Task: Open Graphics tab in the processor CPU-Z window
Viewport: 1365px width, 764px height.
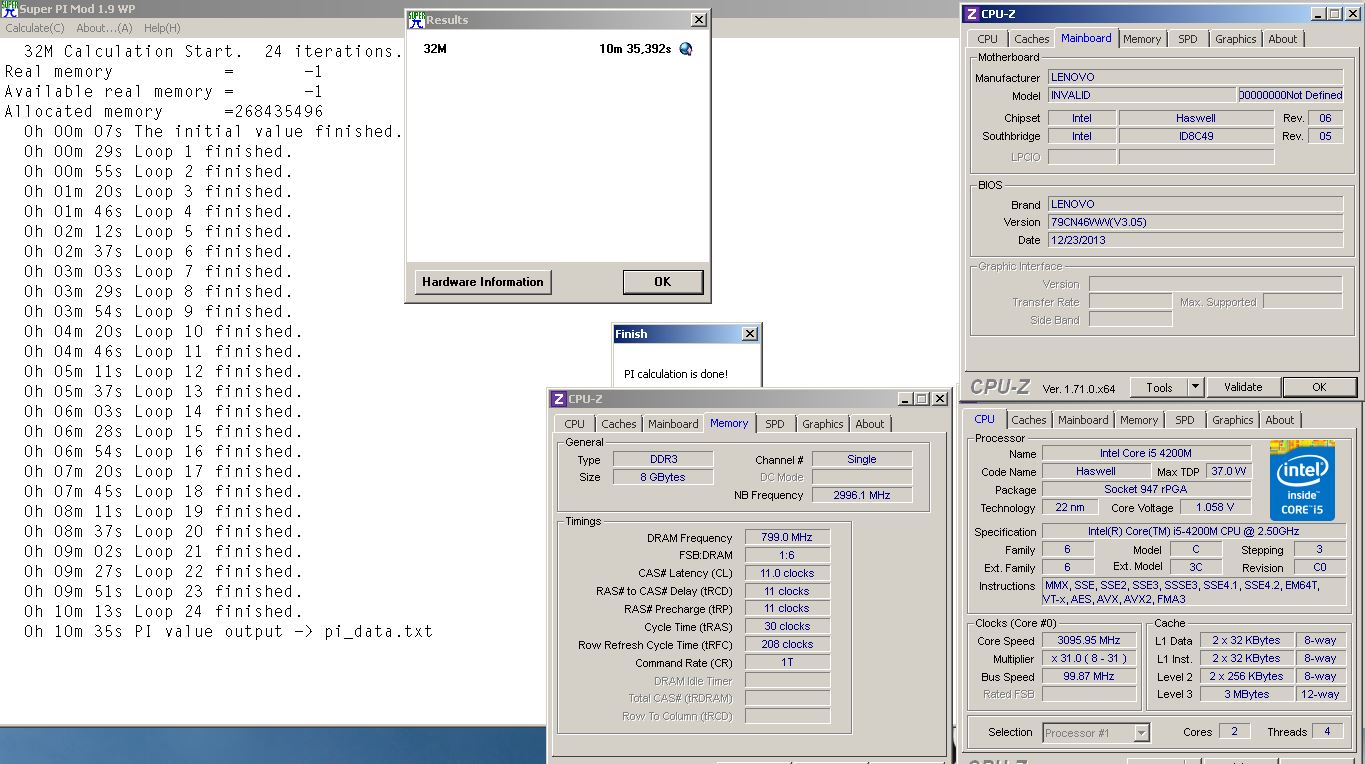Action: coord(1233,420)
